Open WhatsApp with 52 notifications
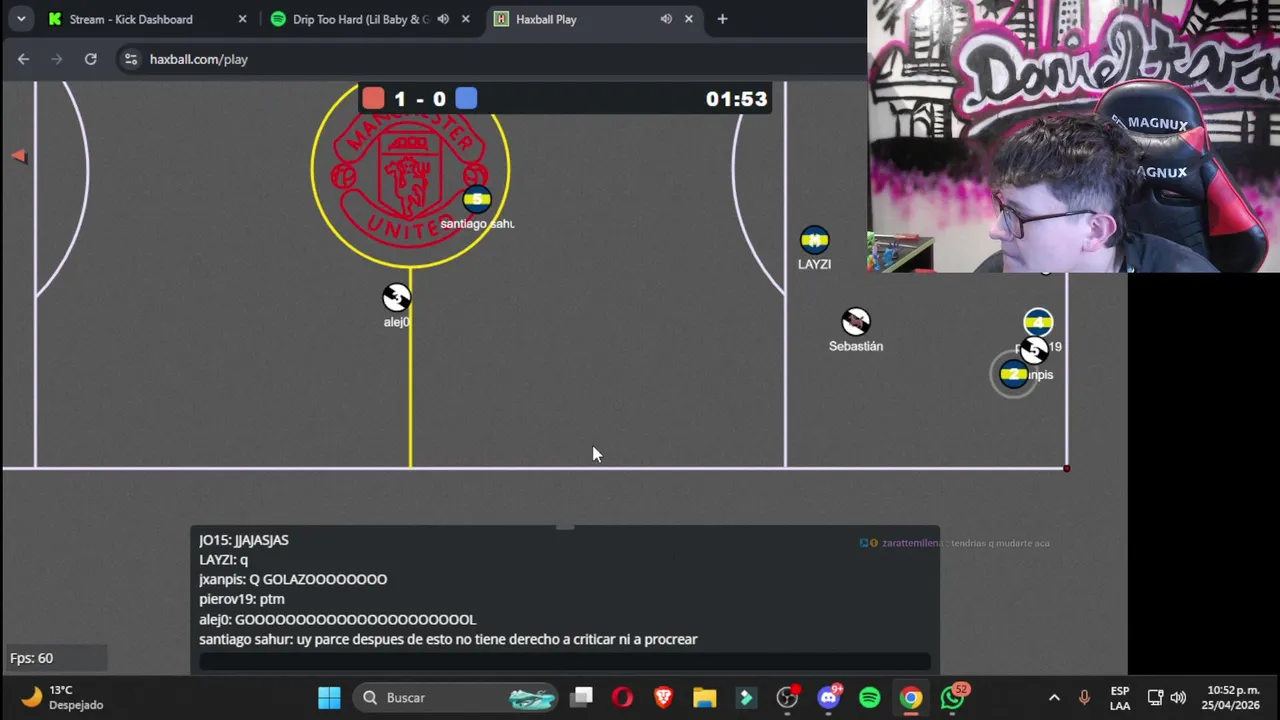 (x=953, y=697)
